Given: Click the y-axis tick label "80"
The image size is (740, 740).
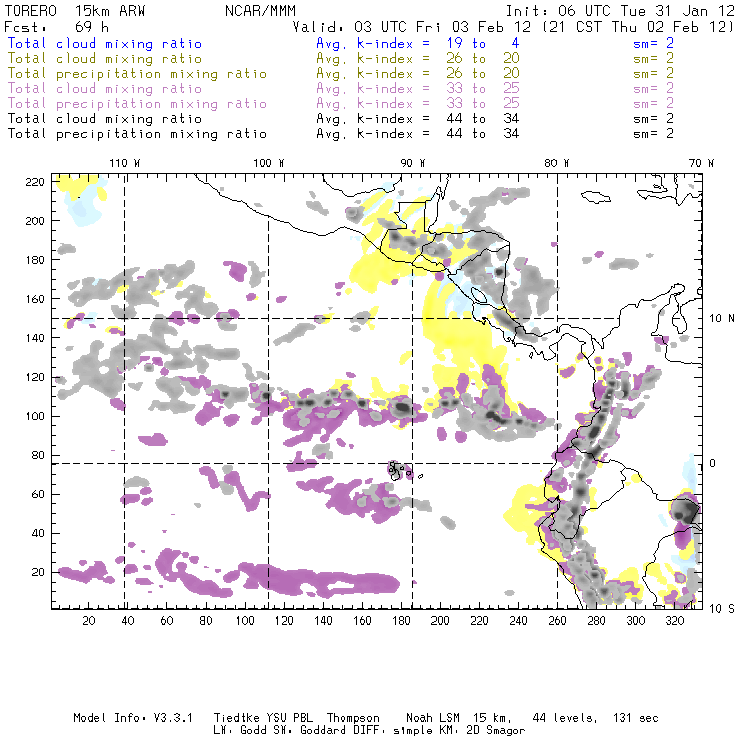Looking at the screenshot, I should point(38,455).
